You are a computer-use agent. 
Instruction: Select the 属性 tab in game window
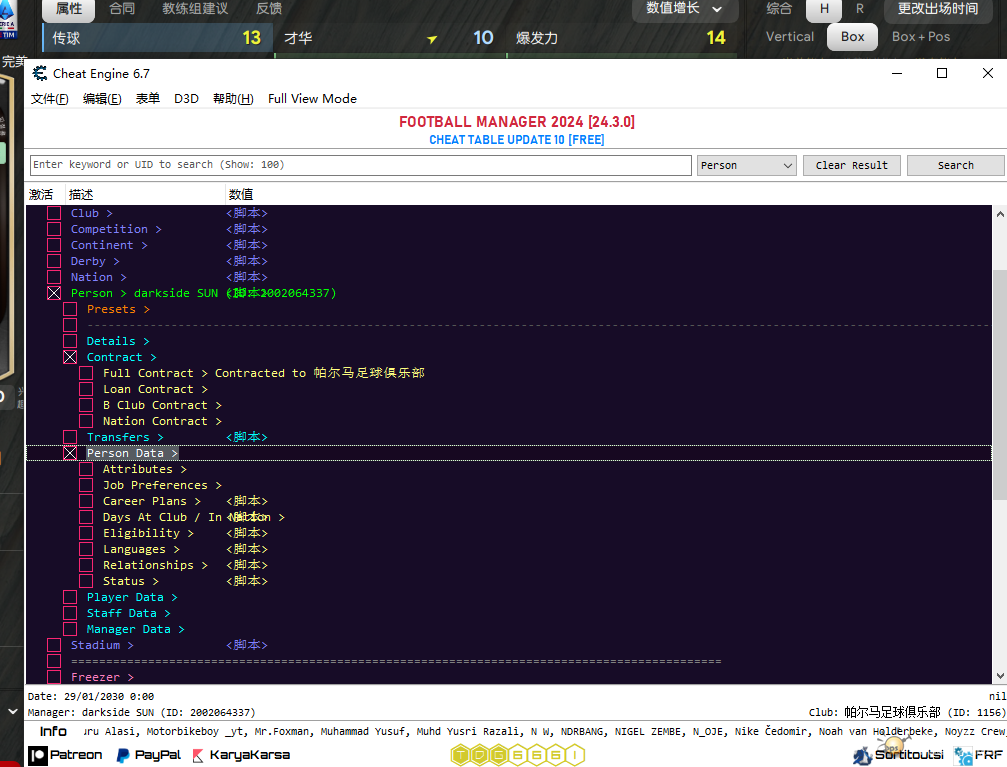[x=69, y=9]
